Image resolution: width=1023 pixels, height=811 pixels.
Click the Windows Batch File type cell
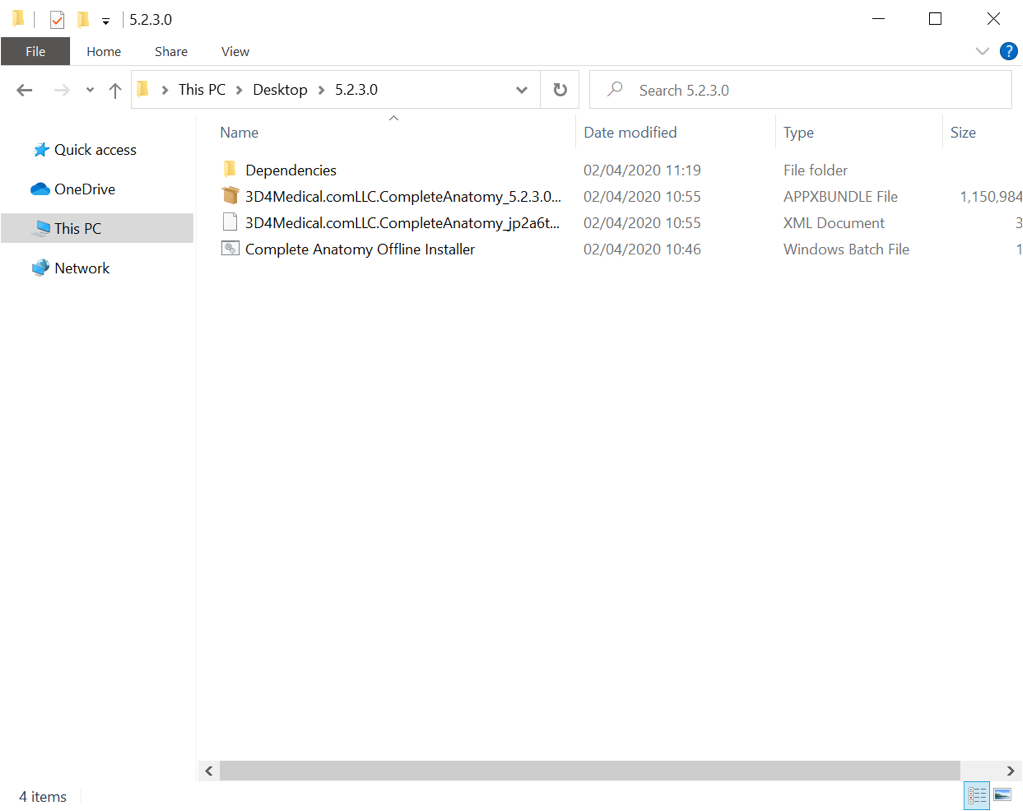click(x=846, y=249)
